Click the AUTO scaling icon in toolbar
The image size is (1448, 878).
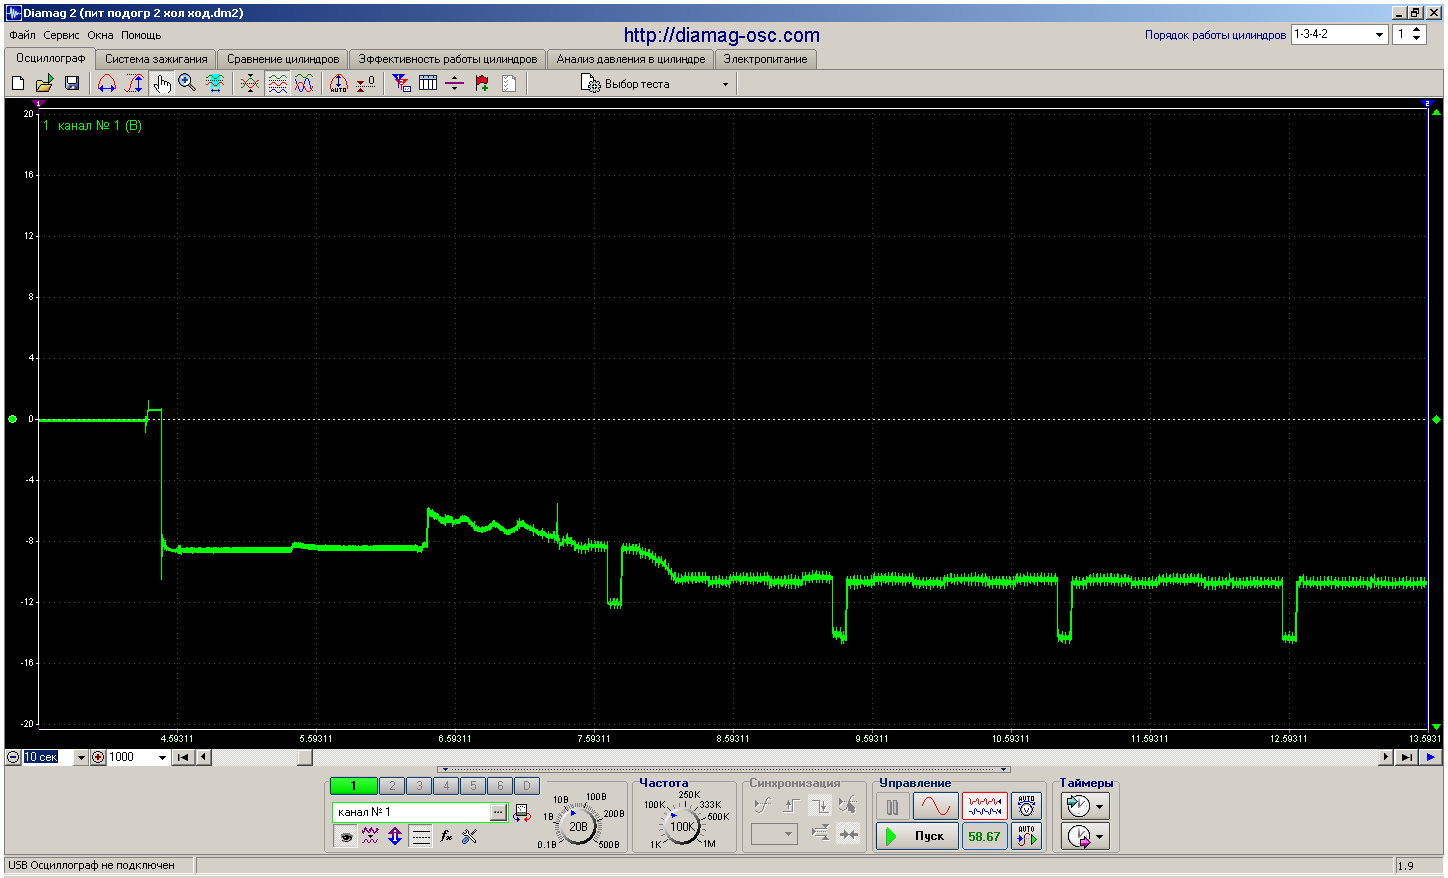coord(339,84)
